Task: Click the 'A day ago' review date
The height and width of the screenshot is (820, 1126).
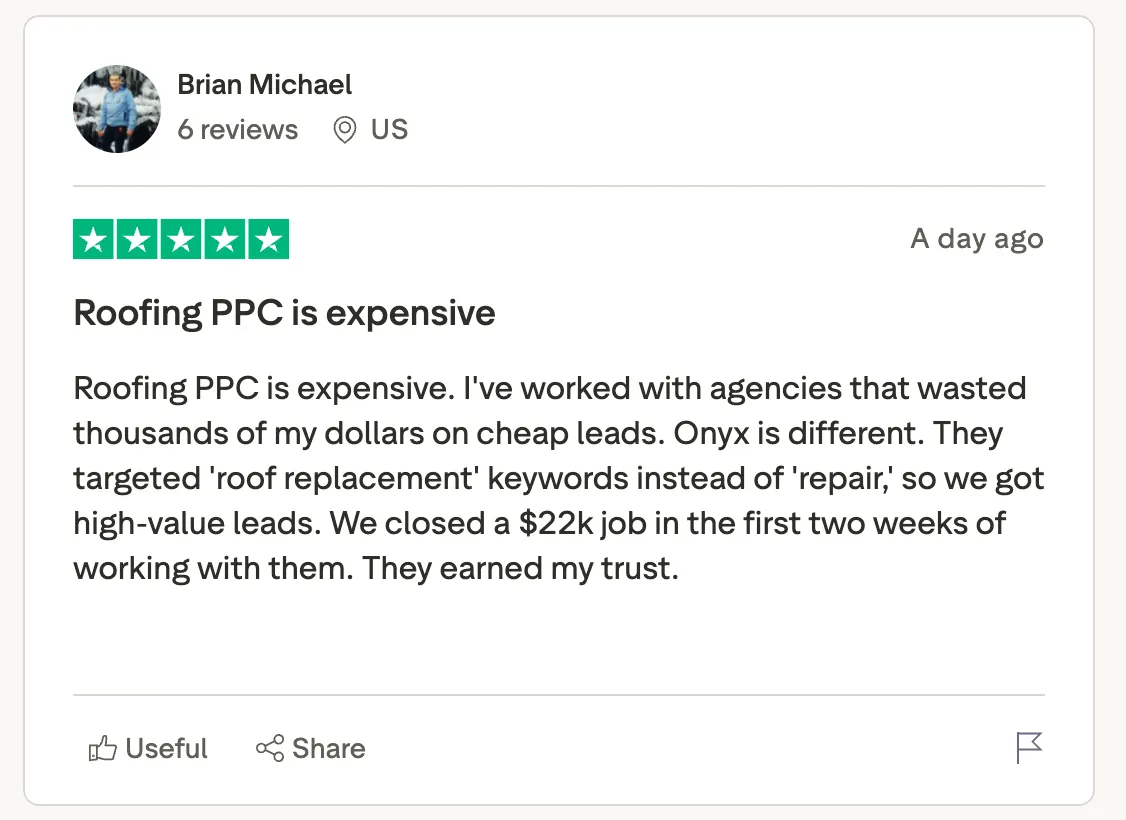Action: pyautogui.click(x=977, y=239)
